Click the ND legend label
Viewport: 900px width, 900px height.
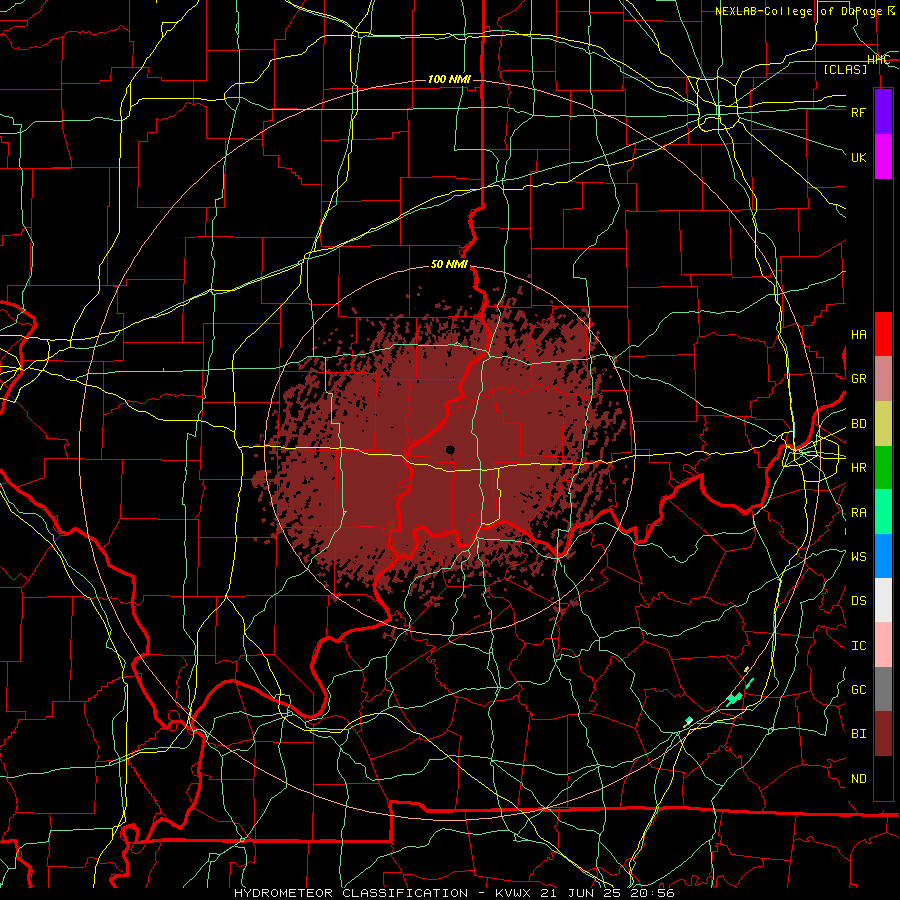tap(858, 779)
